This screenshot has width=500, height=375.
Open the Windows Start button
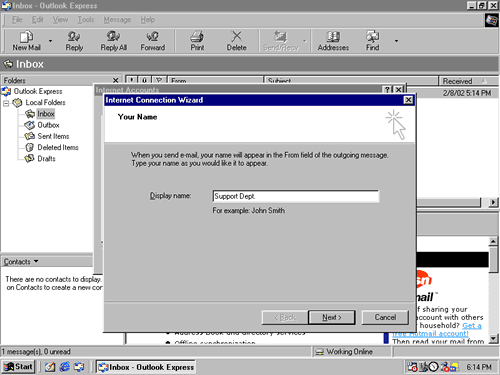click(x=18, y=367)
